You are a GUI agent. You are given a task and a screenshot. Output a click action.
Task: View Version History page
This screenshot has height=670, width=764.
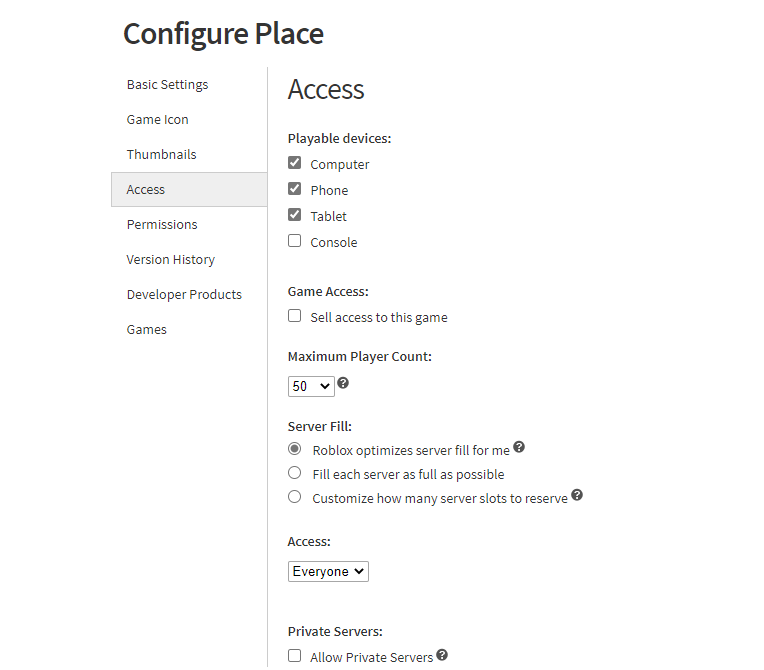point(171,260)
